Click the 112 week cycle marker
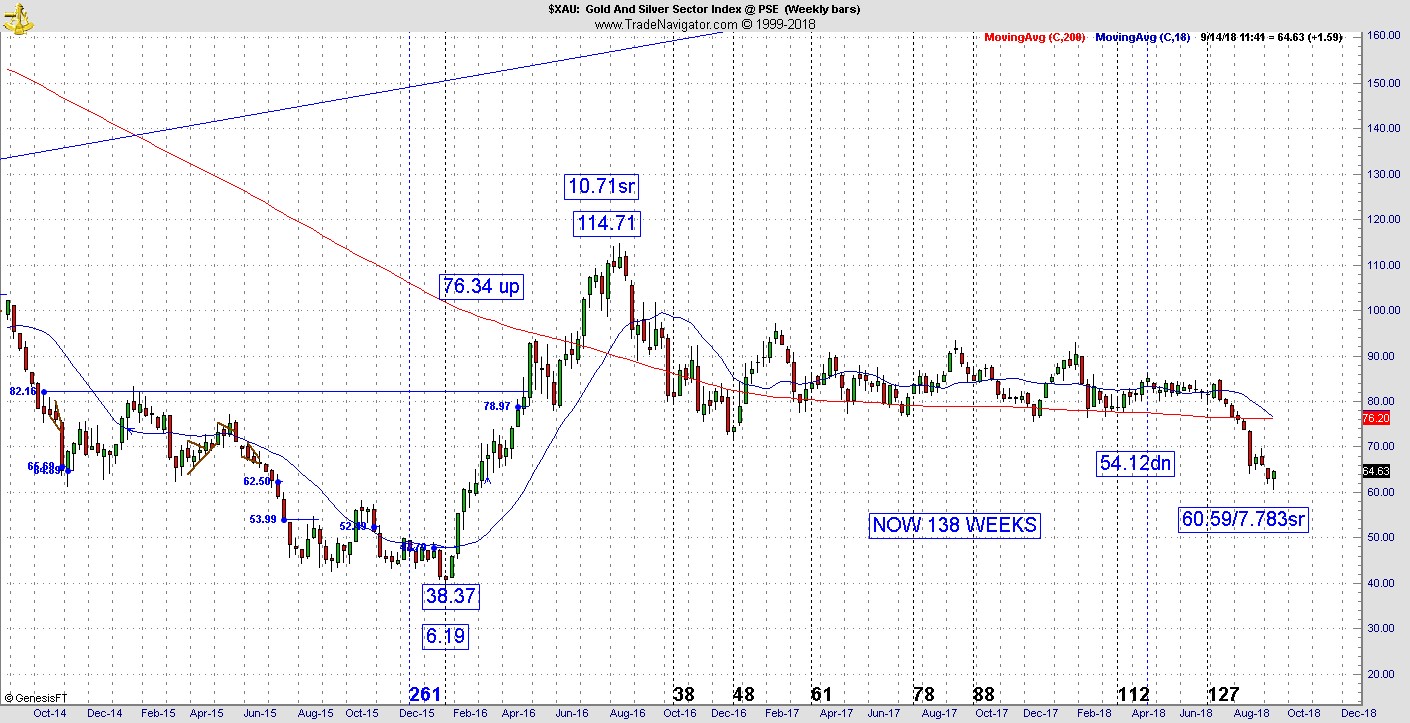 pos(1133,695)
